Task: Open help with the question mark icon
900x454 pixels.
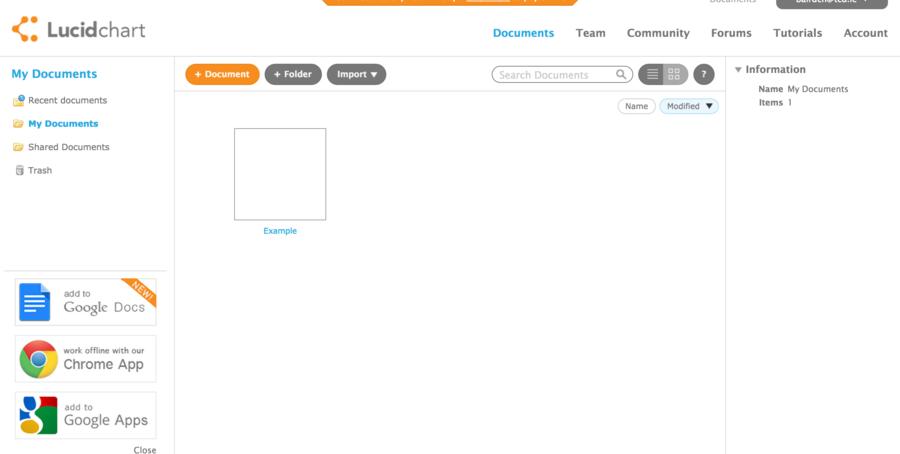Action: 704,75
